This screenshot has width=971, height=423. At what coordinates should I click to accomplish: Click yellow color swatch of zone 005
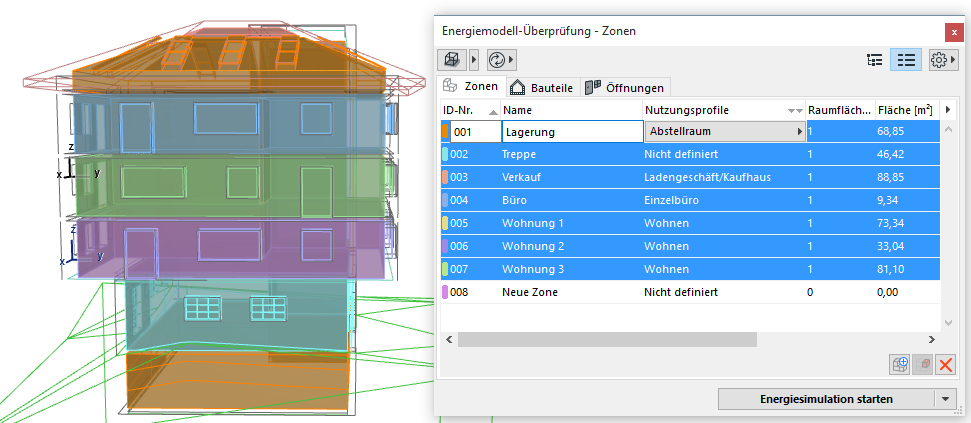(445, 223)
